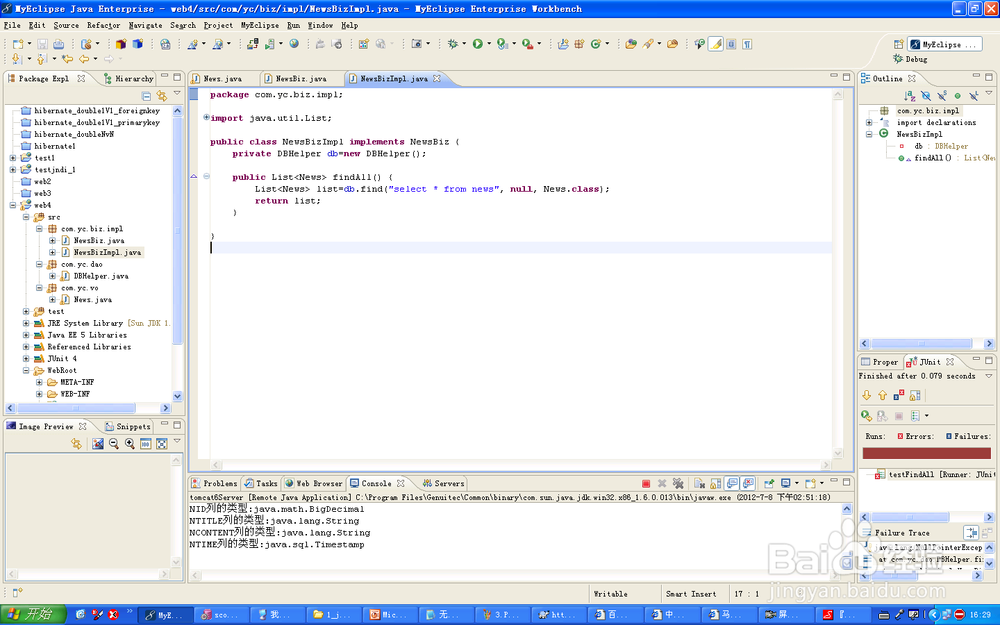Click the Windows Start button
1000x625 pixels.
tap(33, 615)
